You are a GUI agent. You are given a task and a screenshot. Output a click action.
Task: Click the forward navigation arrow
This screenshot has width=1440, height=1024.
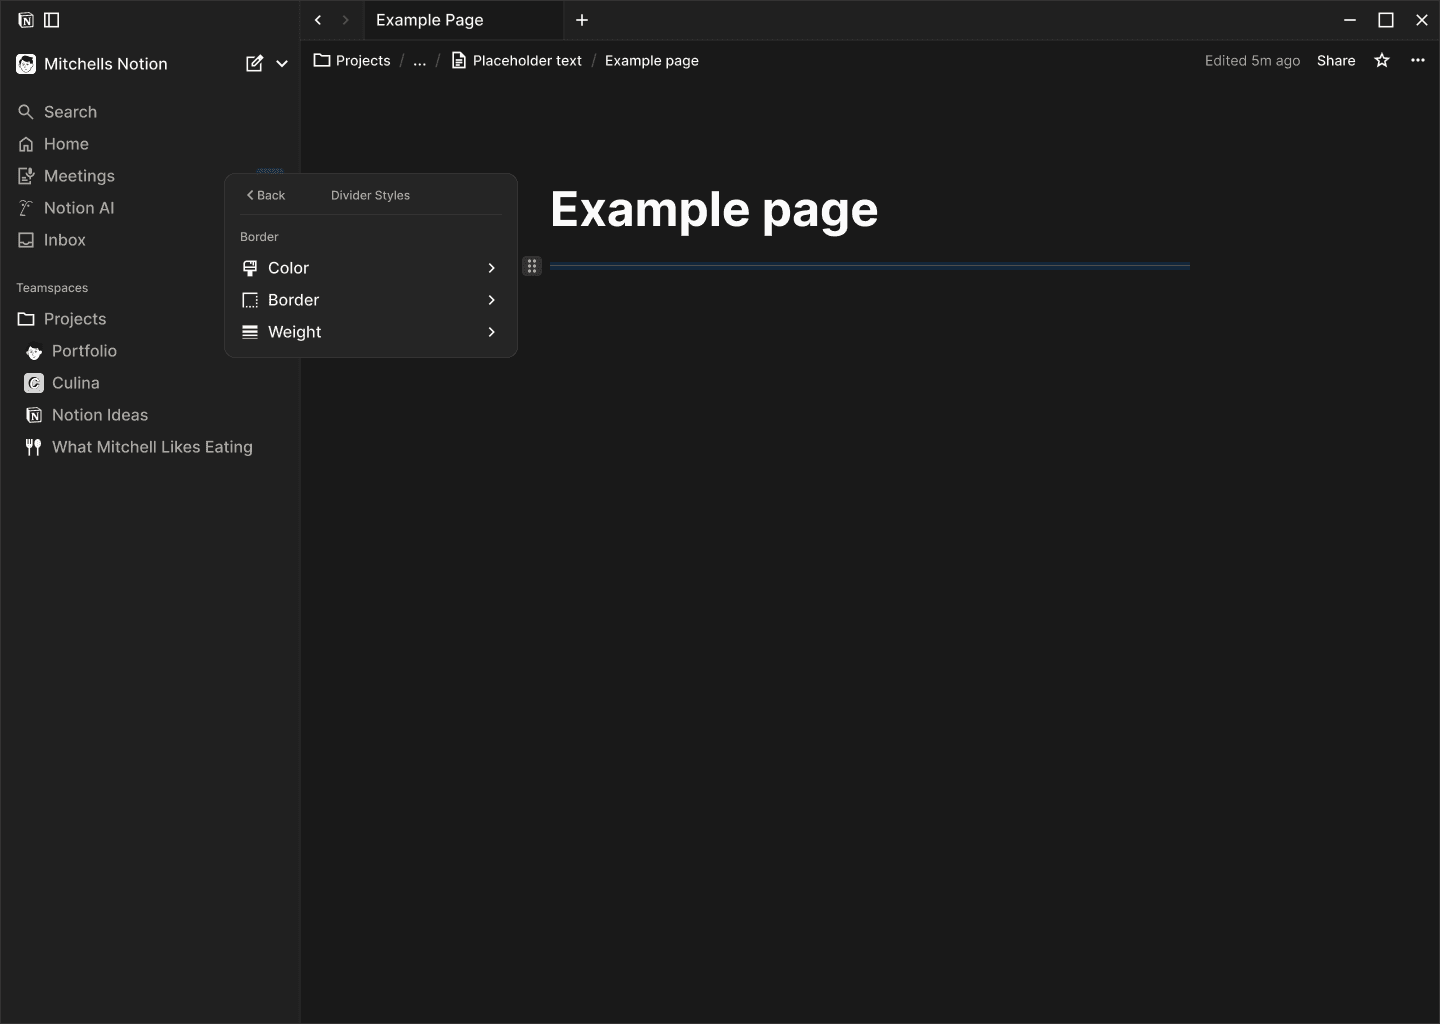(344, 19)
